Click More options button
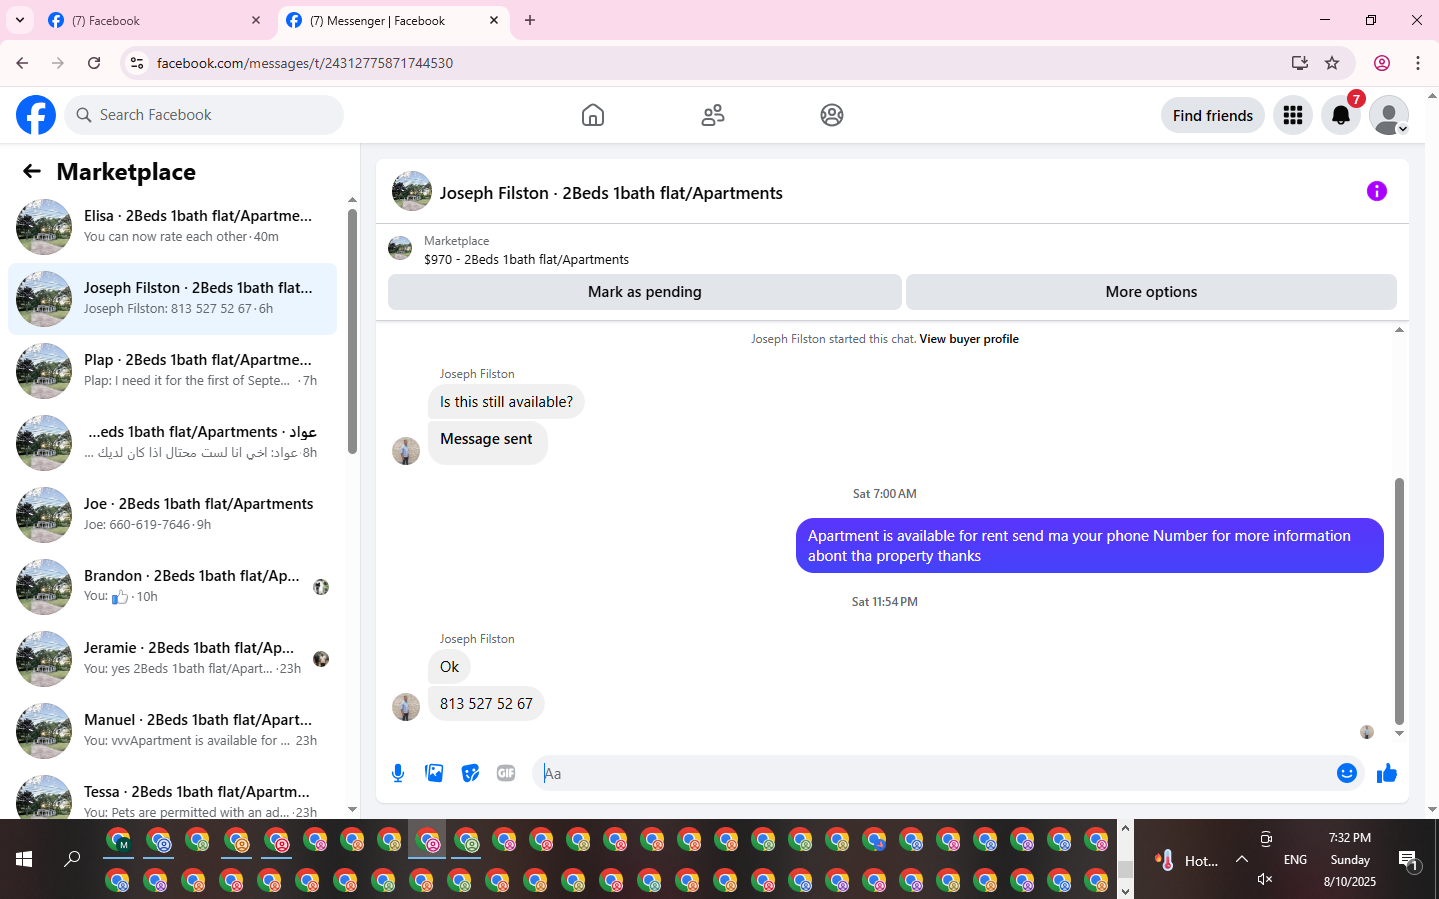Image resolution: width=1439 pixels, height=899 pixels. (x=1151, y=292)
